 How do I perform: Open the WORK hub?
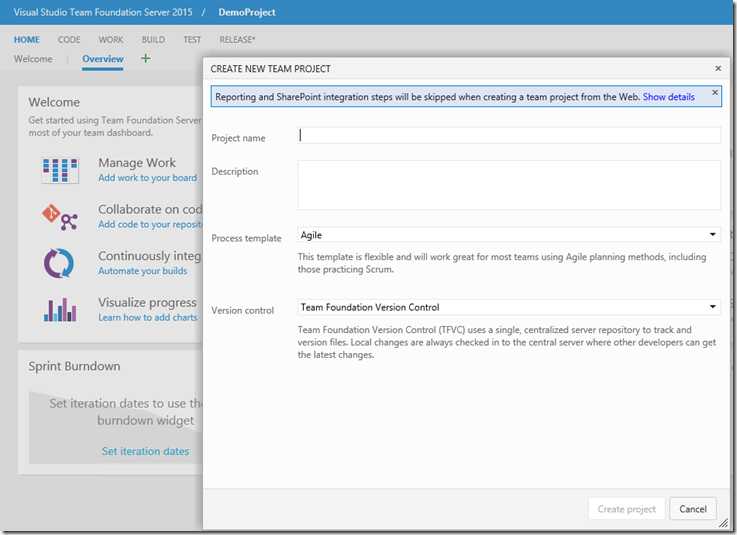(x=111, y=40)
